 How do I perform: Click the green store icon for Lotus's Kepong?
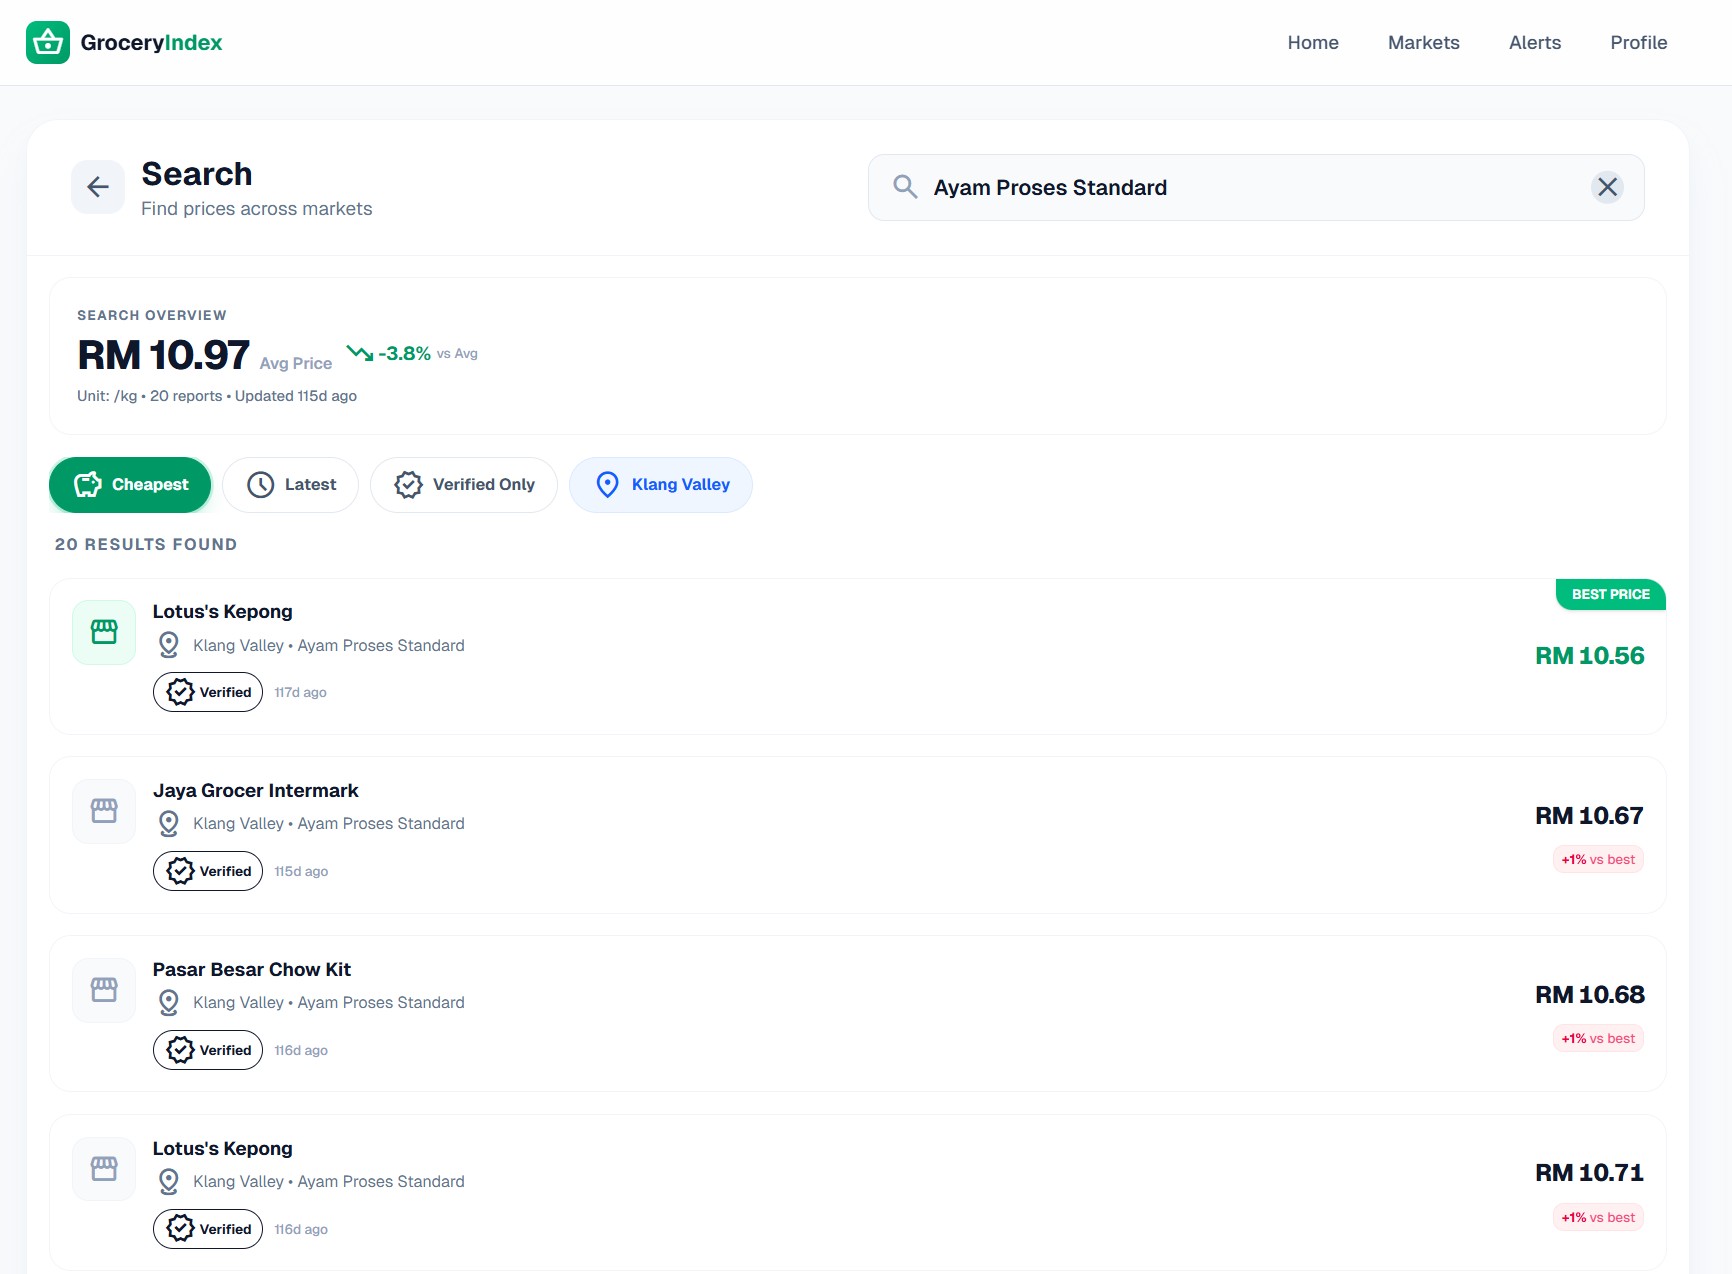point(104,632)
